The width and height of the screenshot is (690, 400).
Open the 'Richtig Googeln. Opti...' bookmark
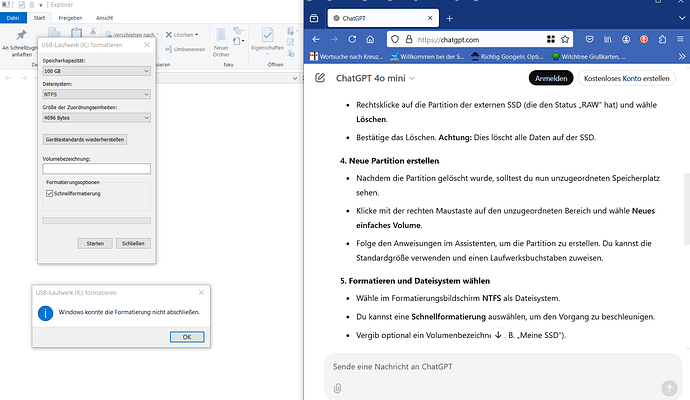[507, 56]
